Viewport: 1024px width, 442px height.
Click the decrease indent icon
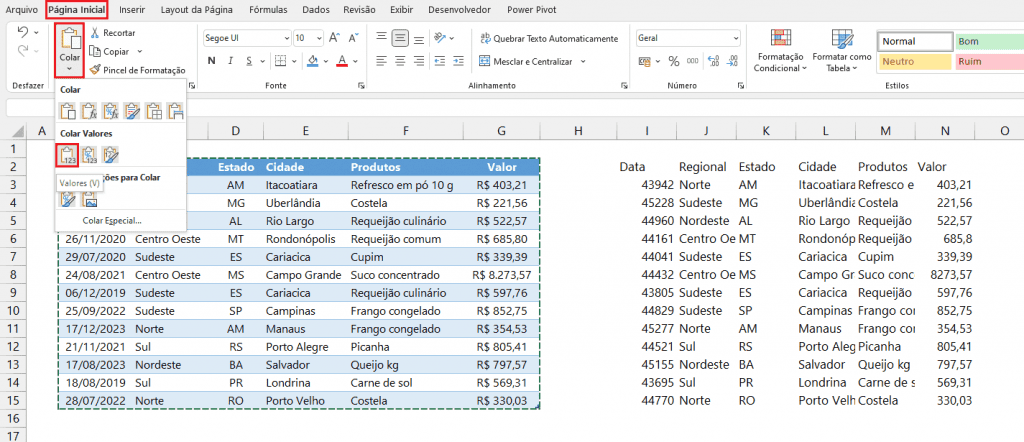[x=440, y=61]
